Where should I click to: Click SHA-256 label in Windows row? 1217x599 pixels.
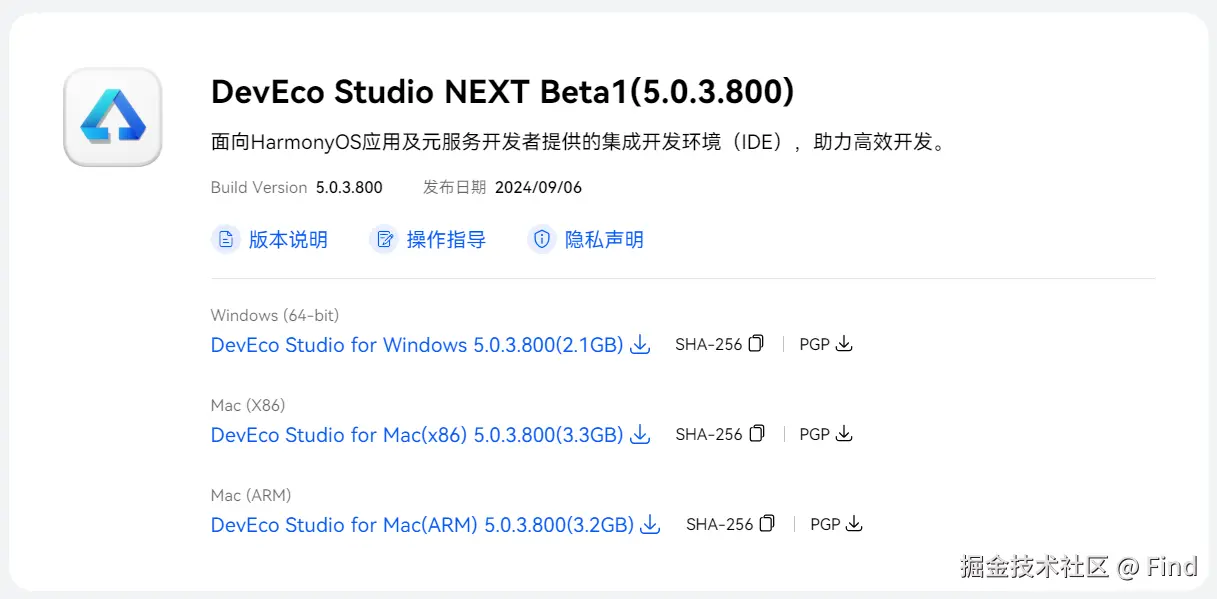pos(709,344)
